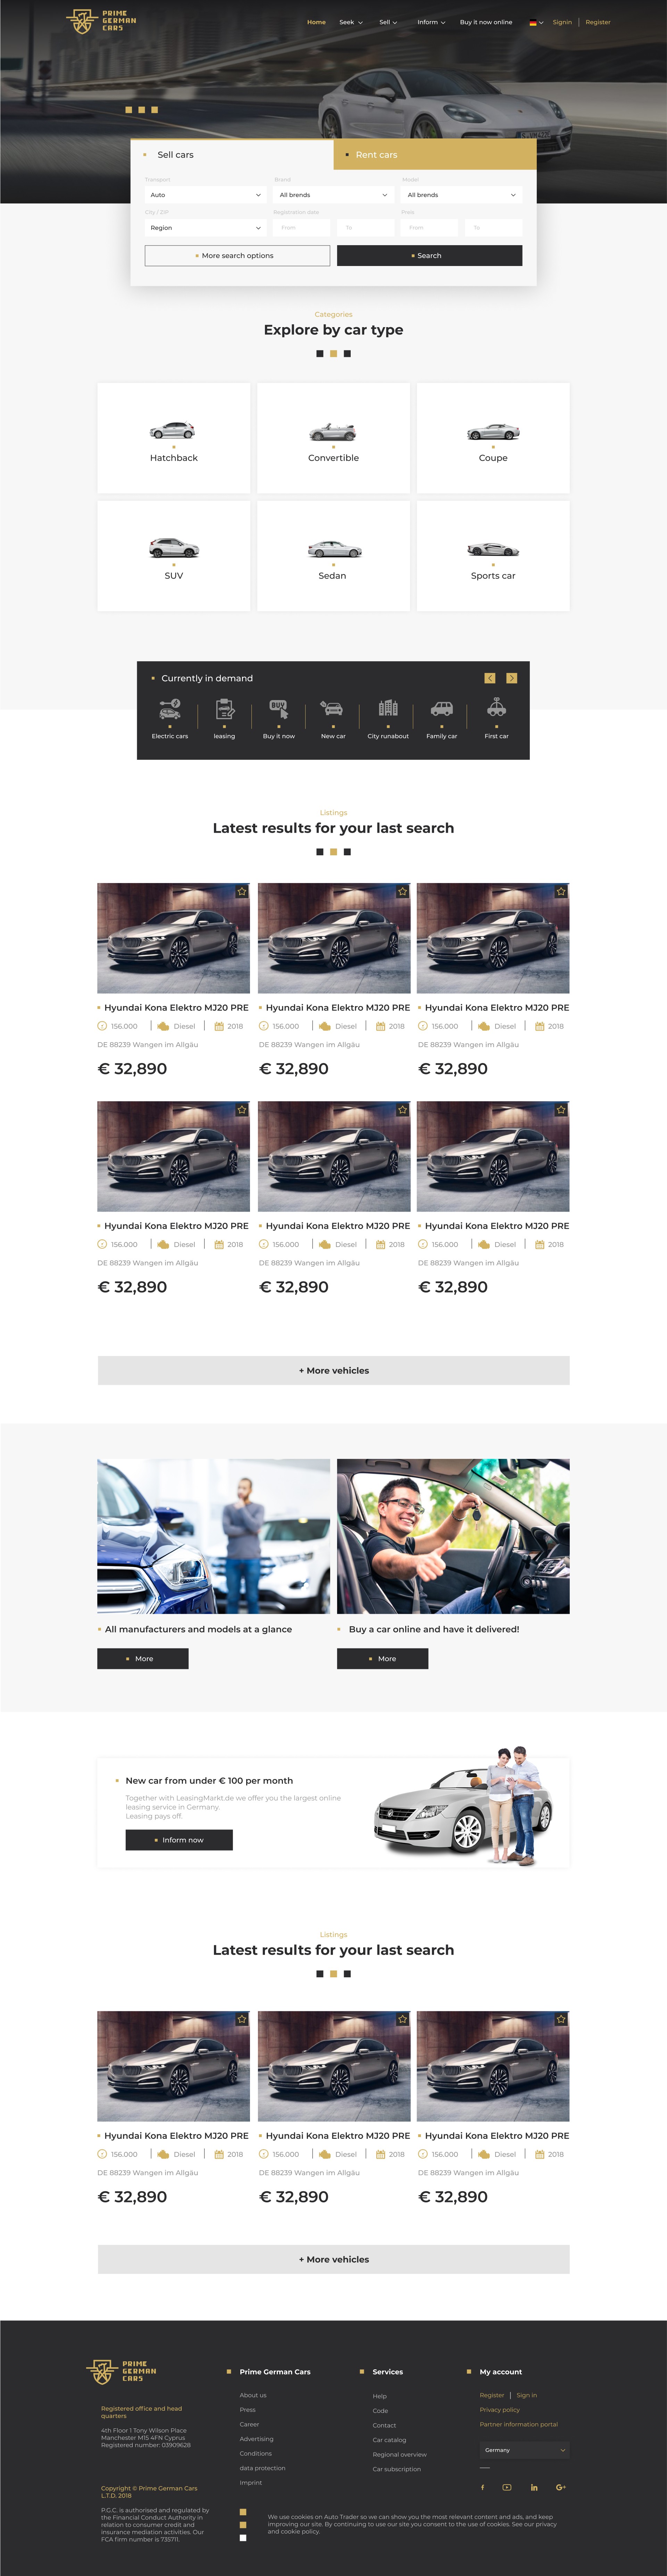Open the Convertible car type card

click(333, 438)
